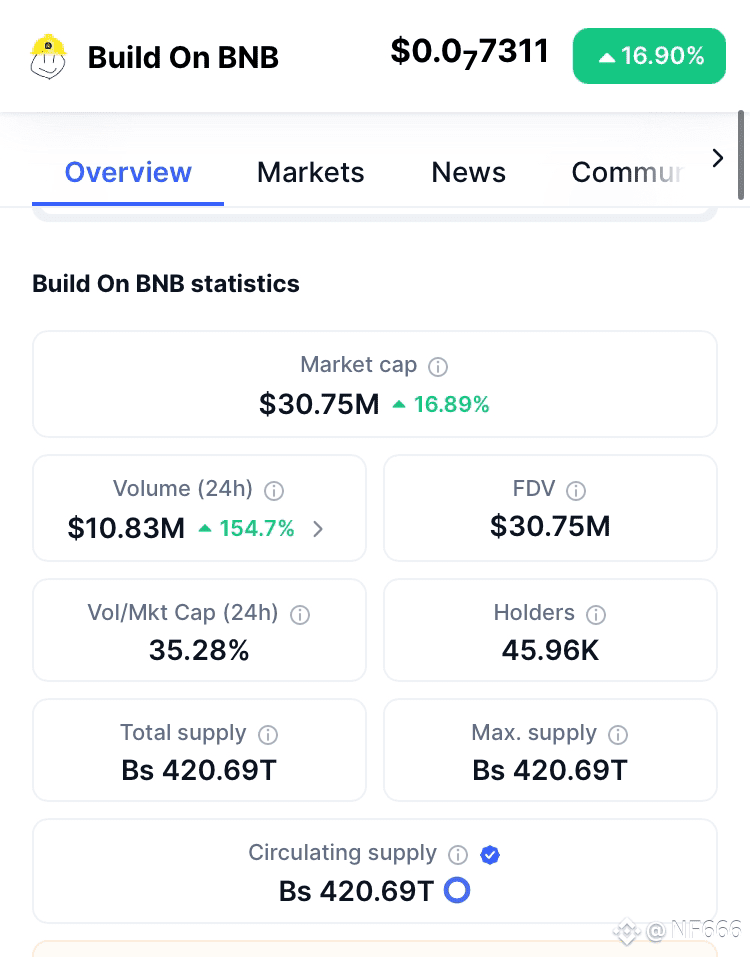Image resolution: width=750 pixels, height=957 pixels.
Task: Click the page's vertical scrollbar
Action: pyautogui.click(x=741, y=155)
